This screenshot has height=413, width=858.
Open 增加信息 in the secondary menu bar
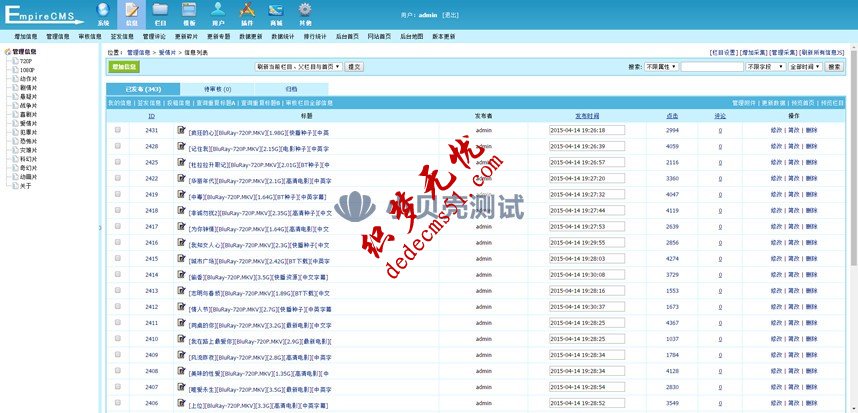[26, 37]
